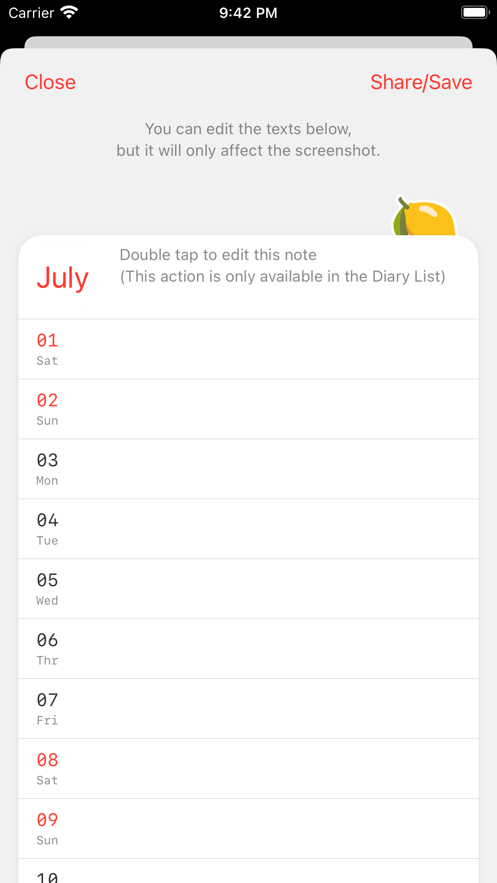Screen dimensions: 497x883
Task: Select the July month title
Action: click(x=62, y=278)
